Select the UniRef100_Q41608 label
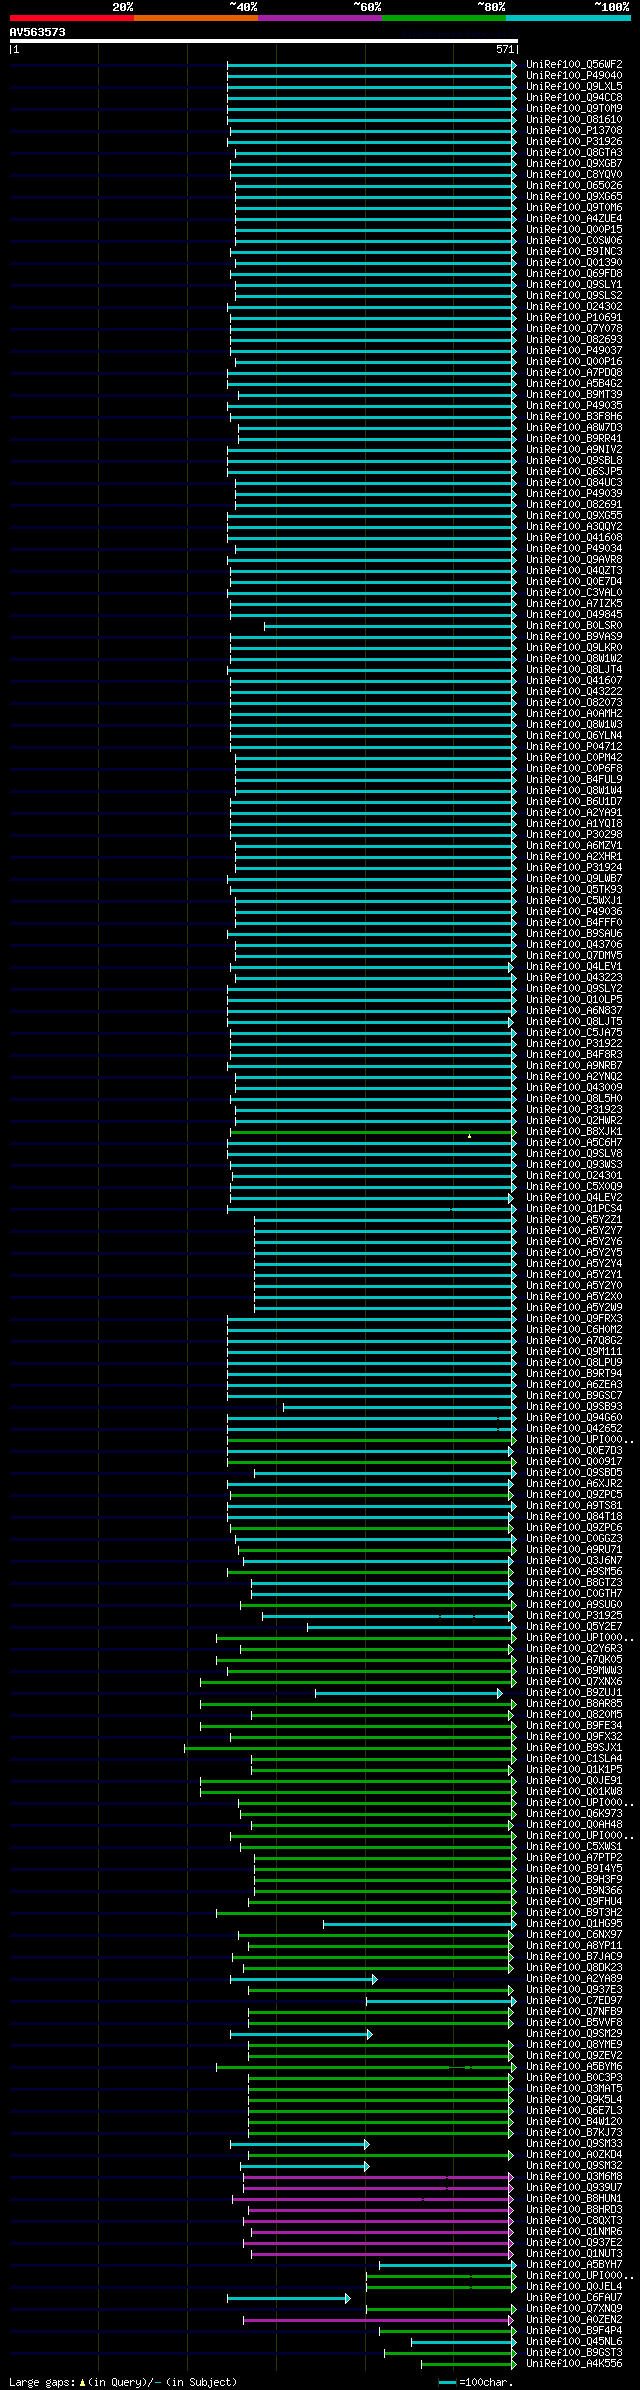The width and height of the screenshot is (640, 2390). [x=574, y=537]
